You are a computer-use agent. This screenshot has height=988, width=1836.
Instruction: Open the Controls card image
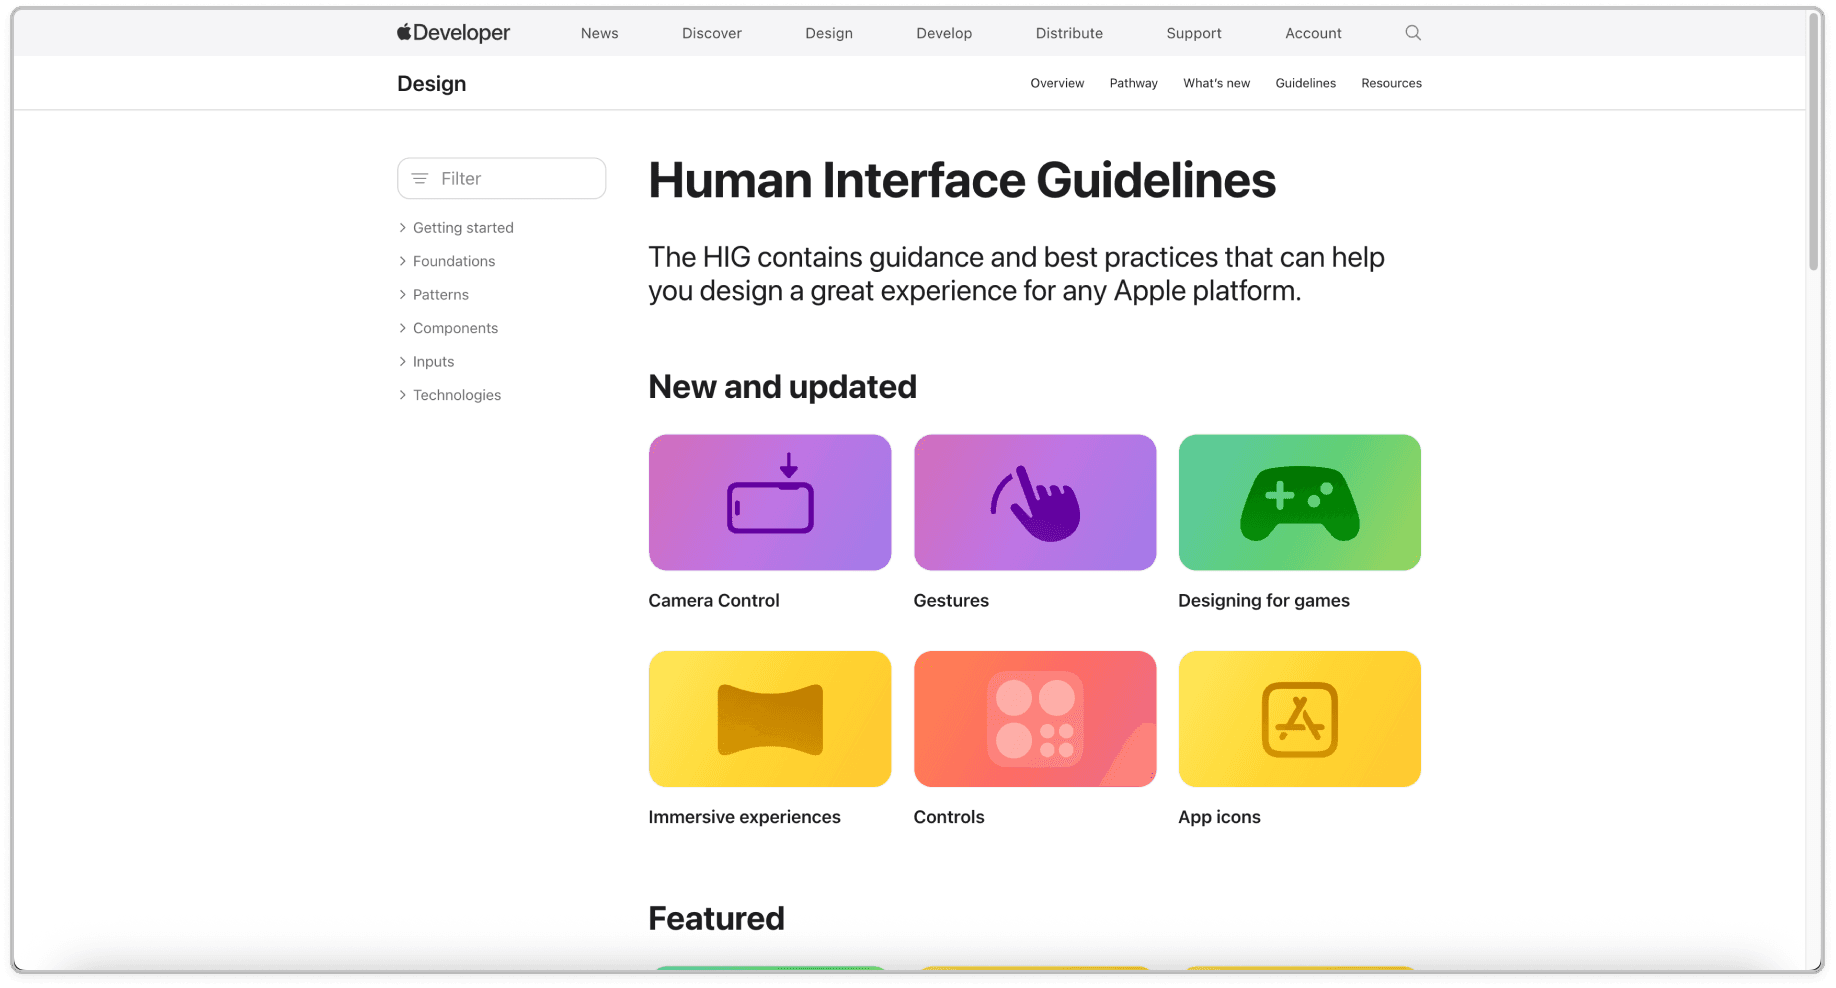click(x=1035, y=719)
